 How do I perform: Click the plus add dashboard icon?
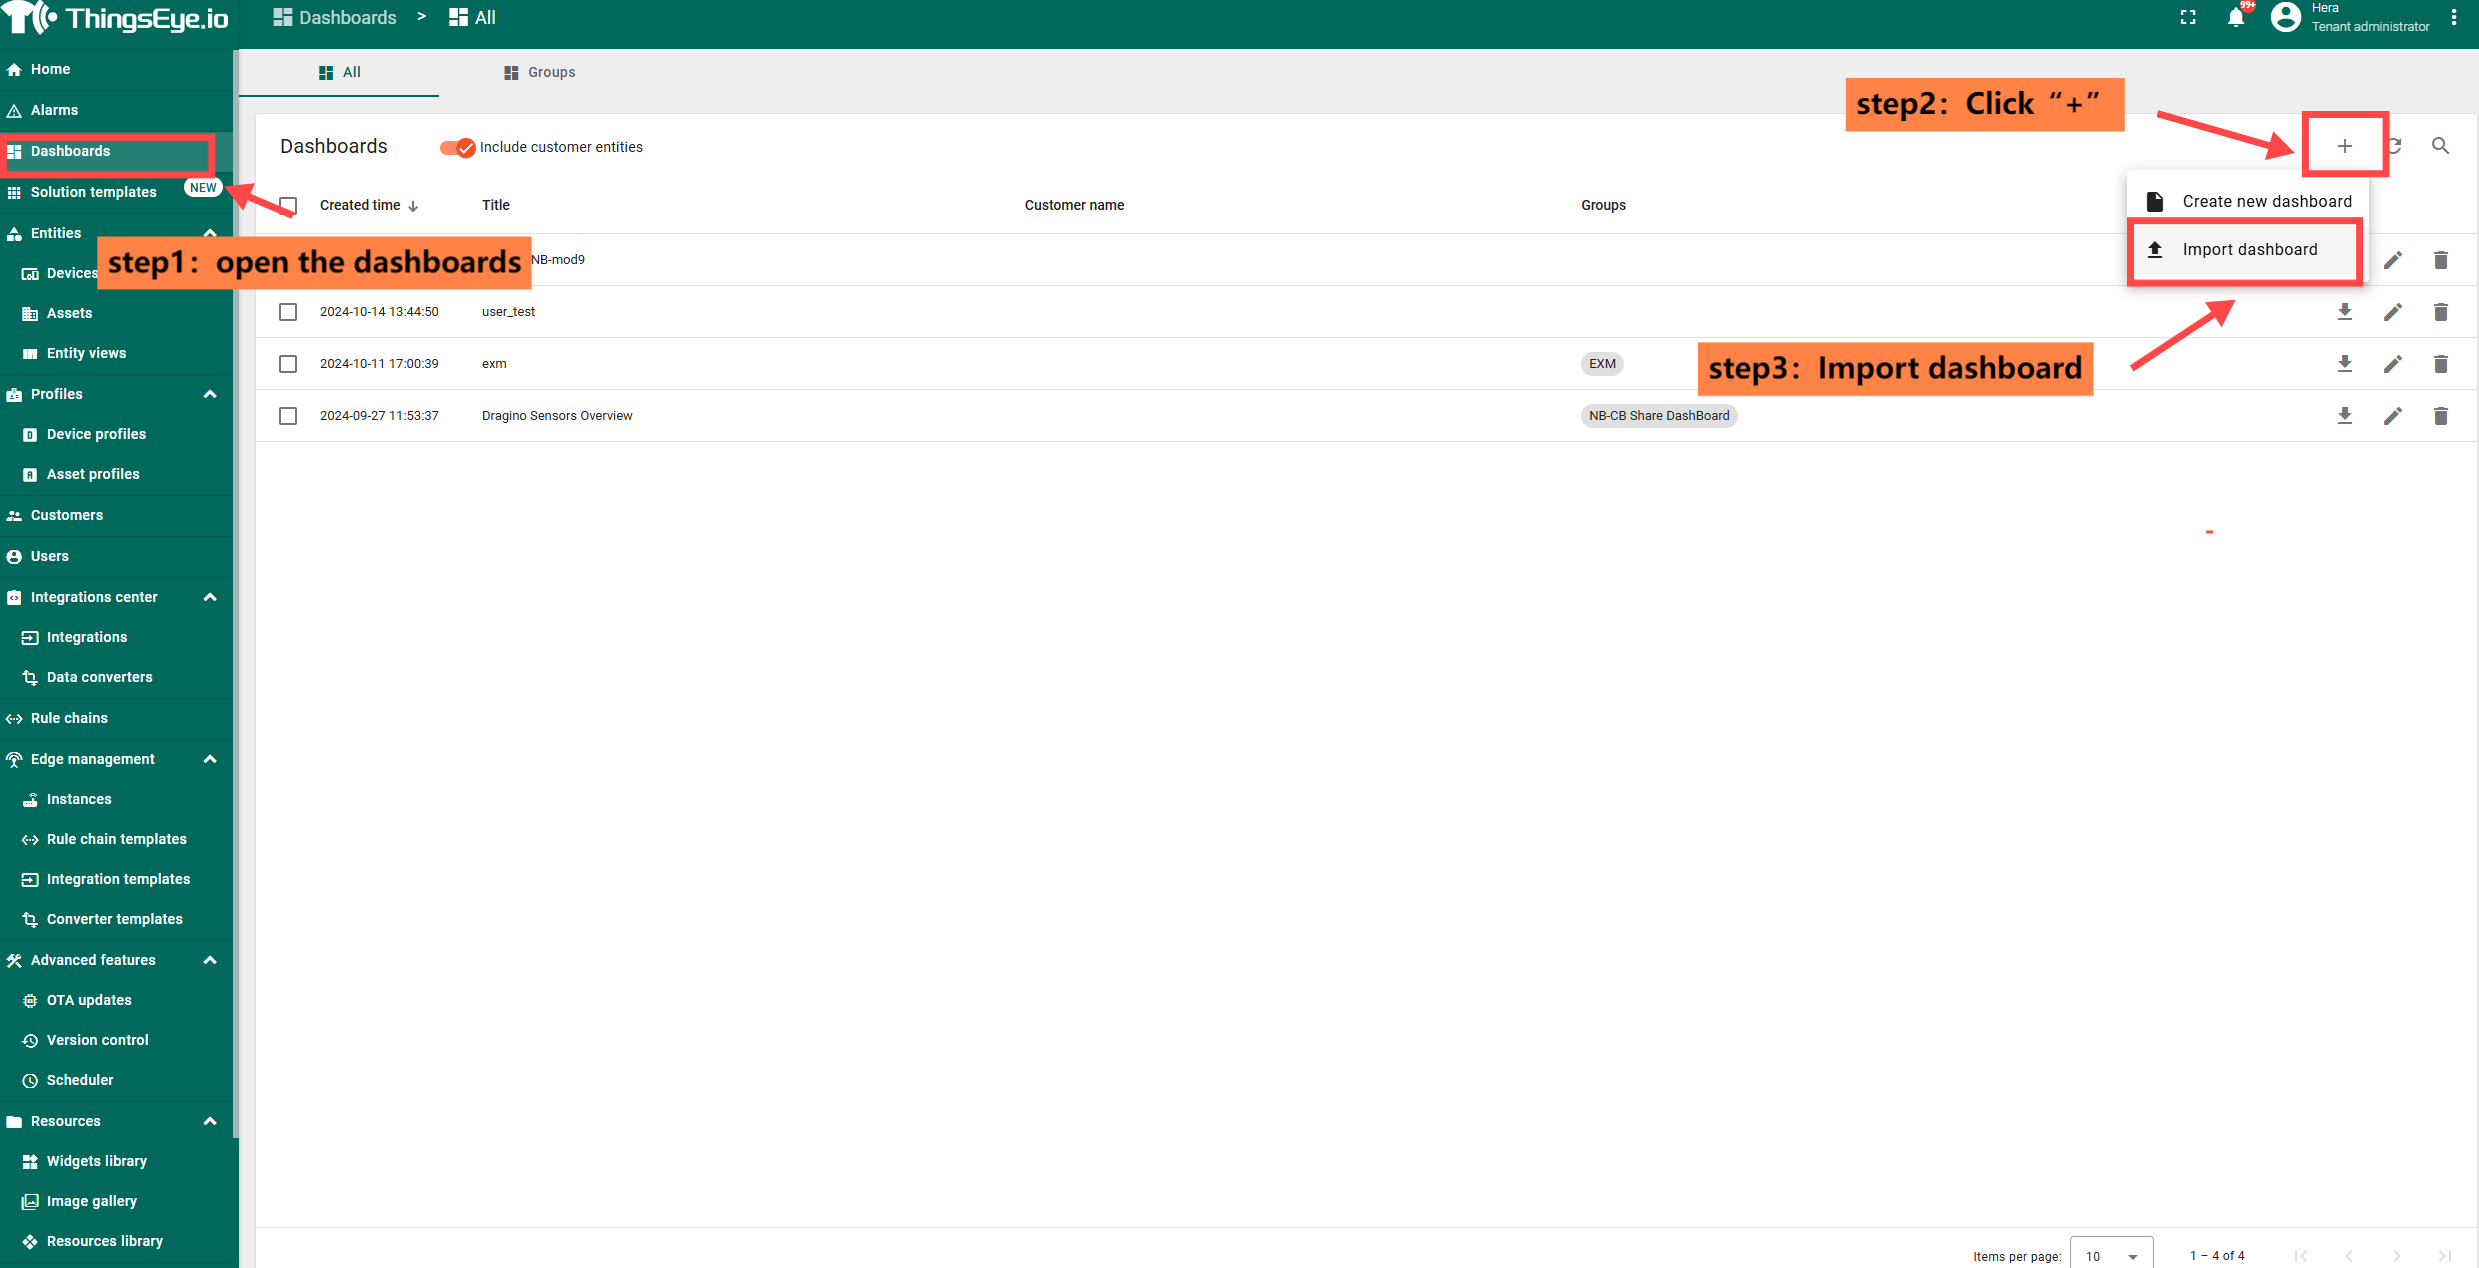2344,146
